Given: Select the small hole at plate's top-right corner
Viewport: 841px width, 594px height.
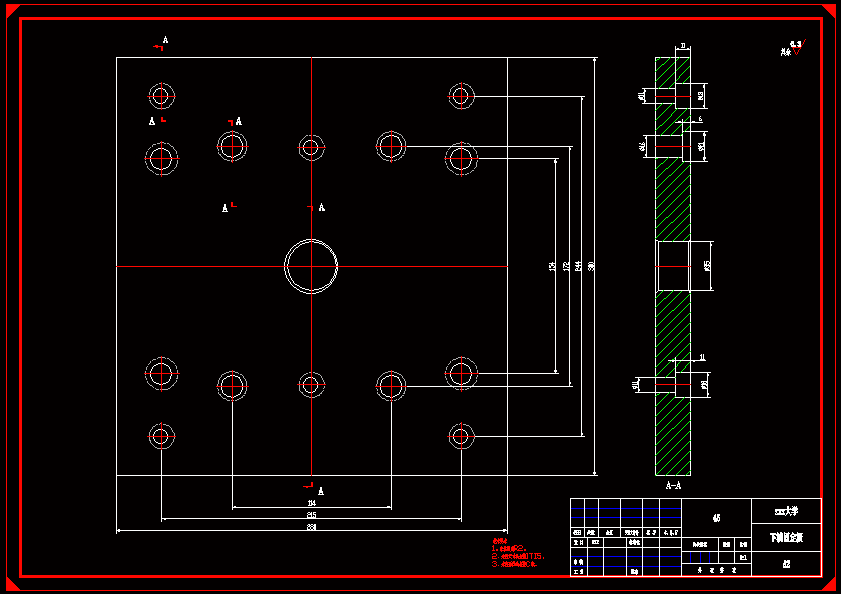Looking at the screenshot, I should pyautogui.click(x=461, y=96).
